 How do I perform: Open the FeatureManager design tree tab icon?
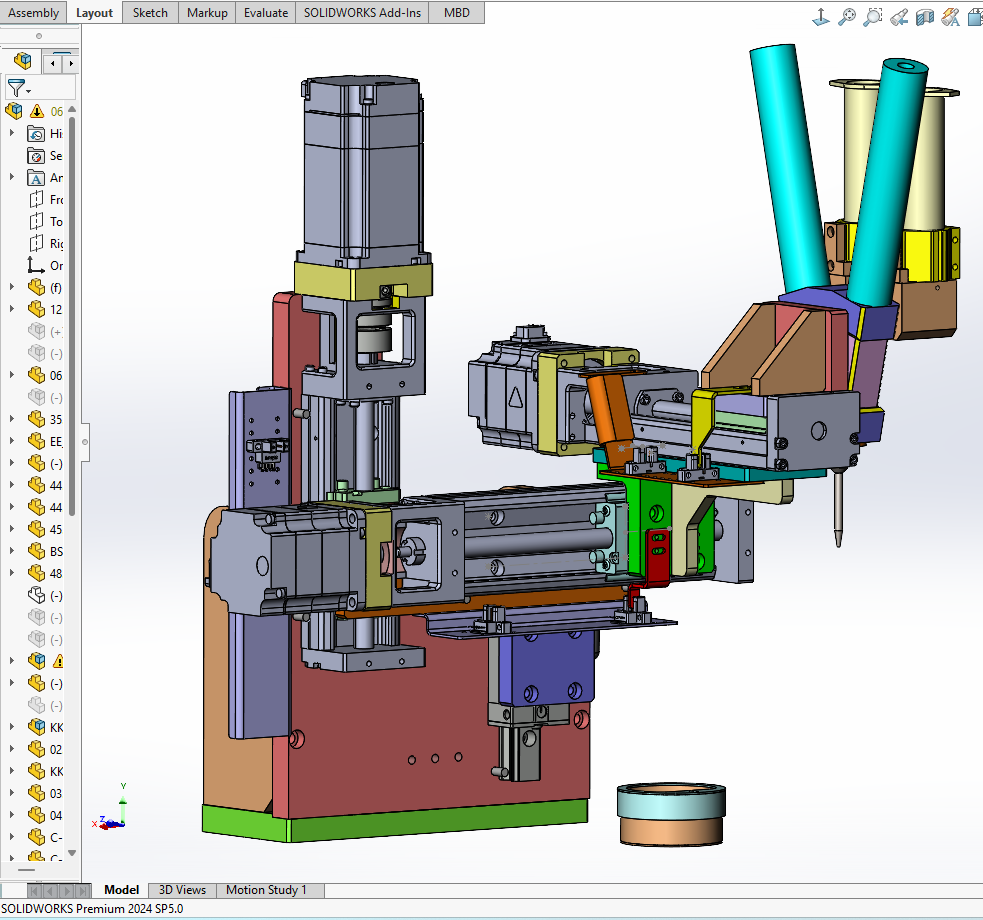tap(22, 62)
